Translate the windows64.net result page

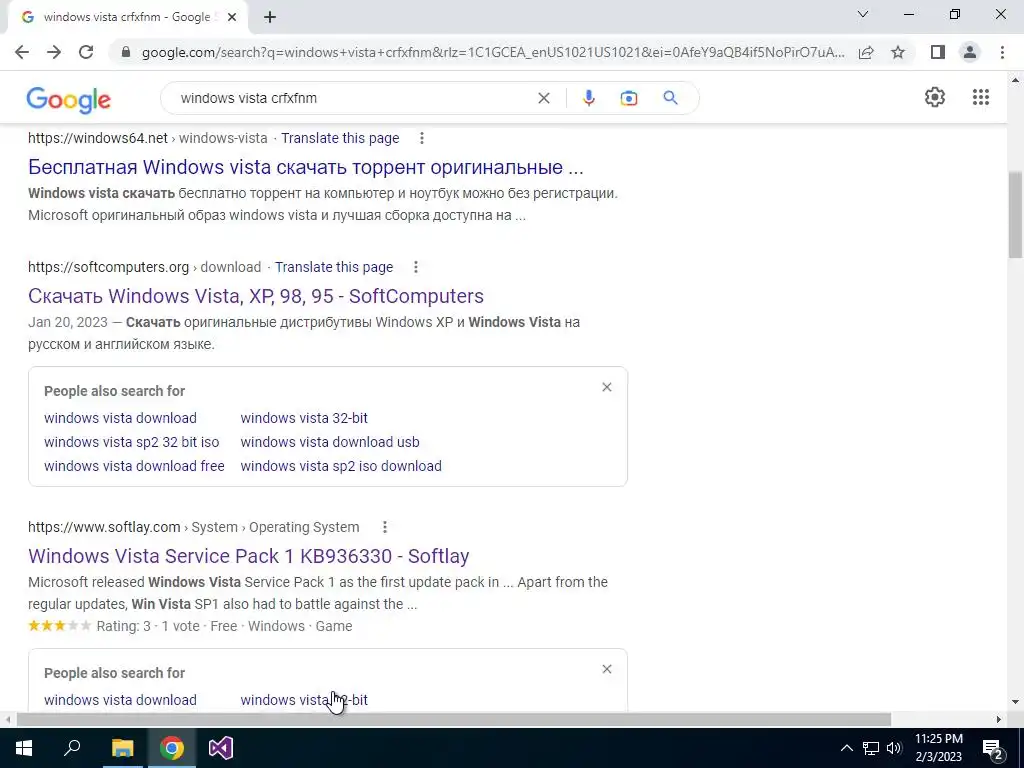click(340, 138)
